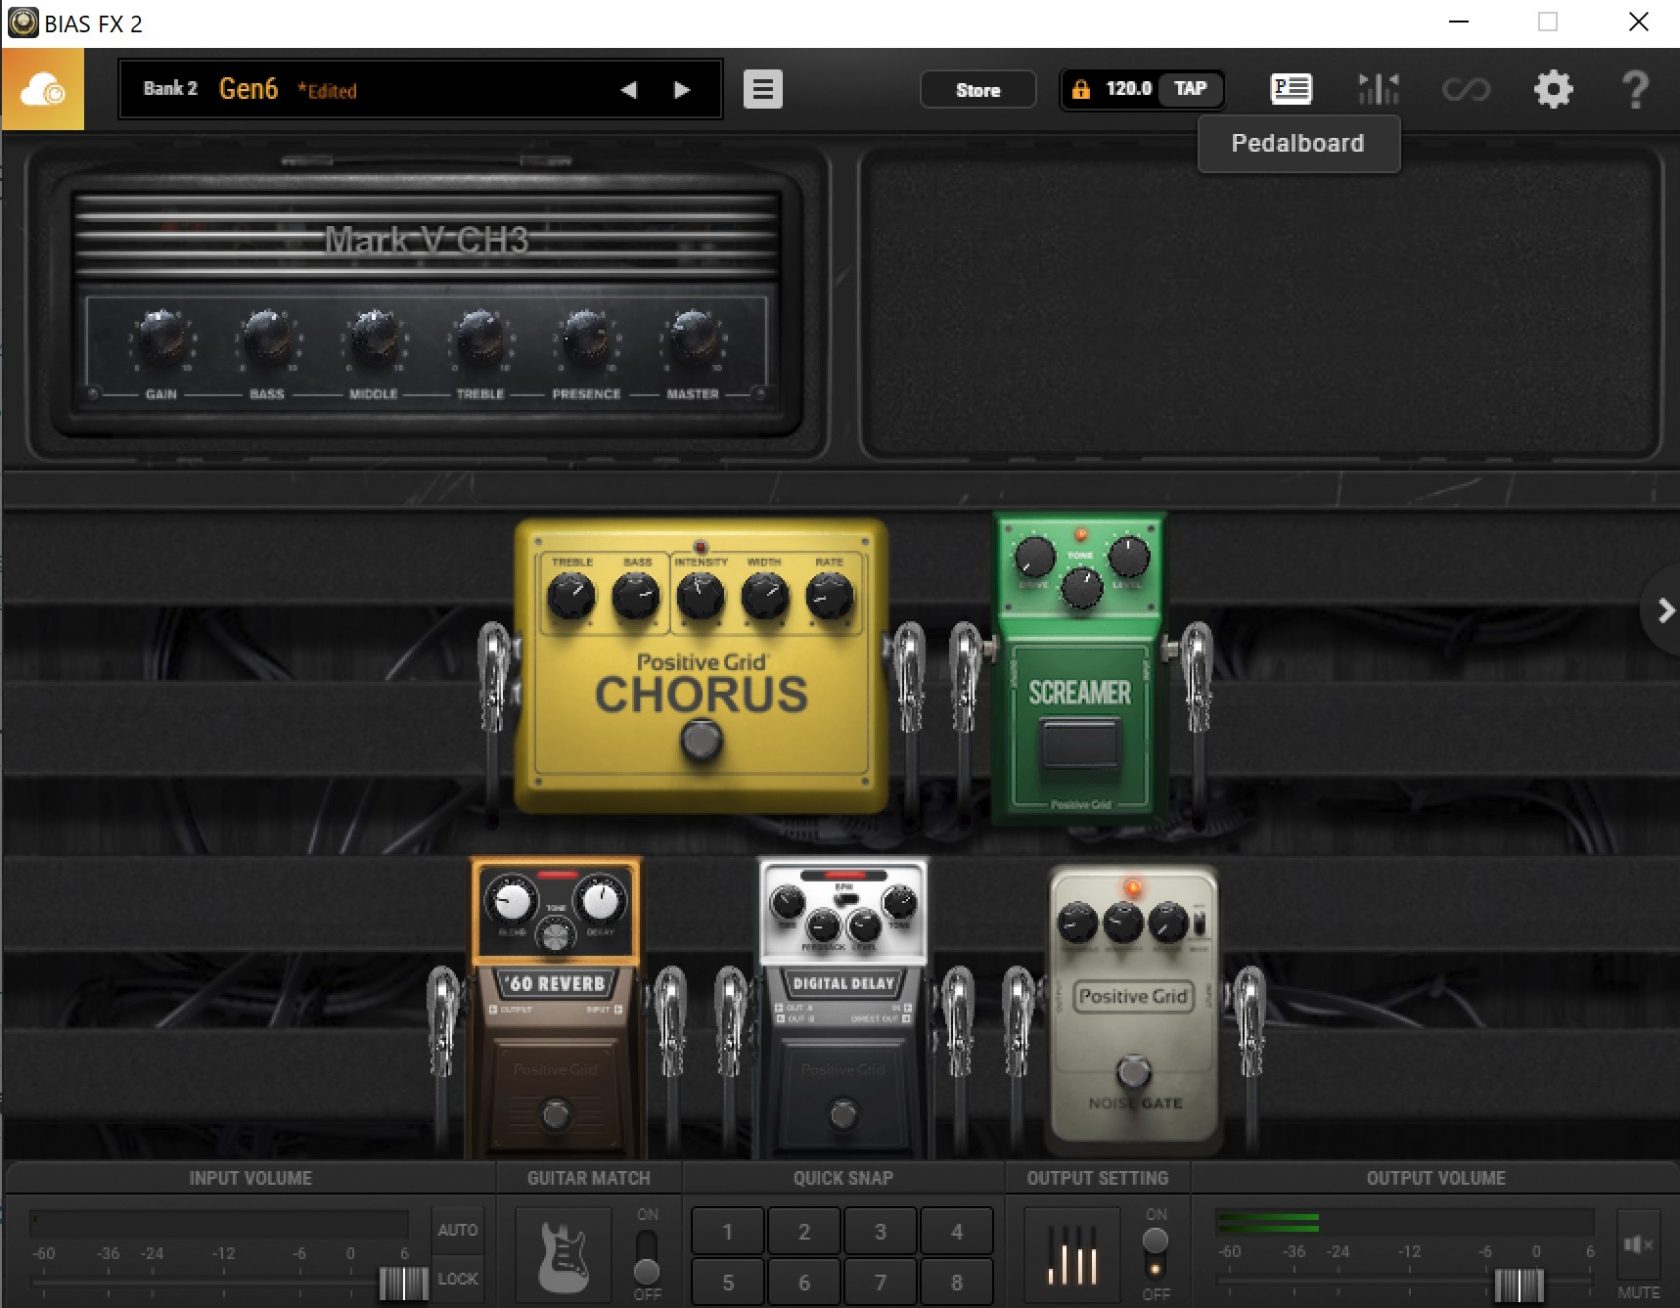This screenshot has width=1680, height=1308.
Task: Toggle the BPM lock icon
Action: pos(1081,89)
